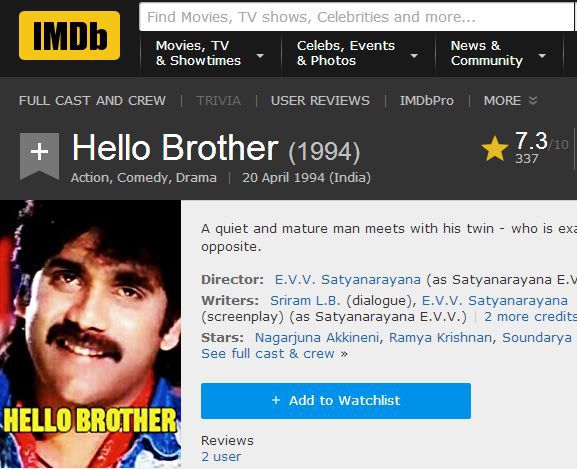Click the IMDb logo
Image resolution: width=577 pixels, height=469 pixels.
(x=70, y=35)
